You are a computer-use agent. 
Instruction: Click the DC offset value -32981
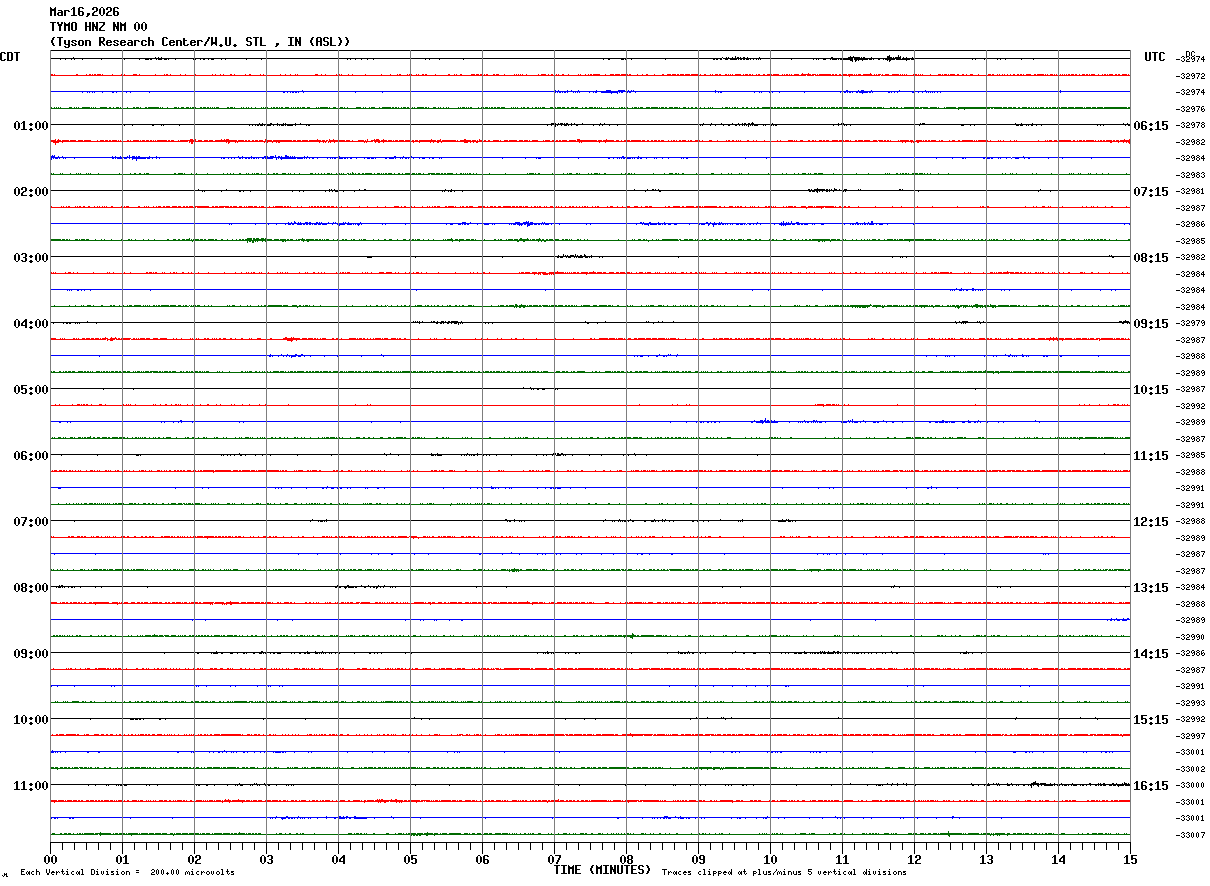[x=1191, y=191]
